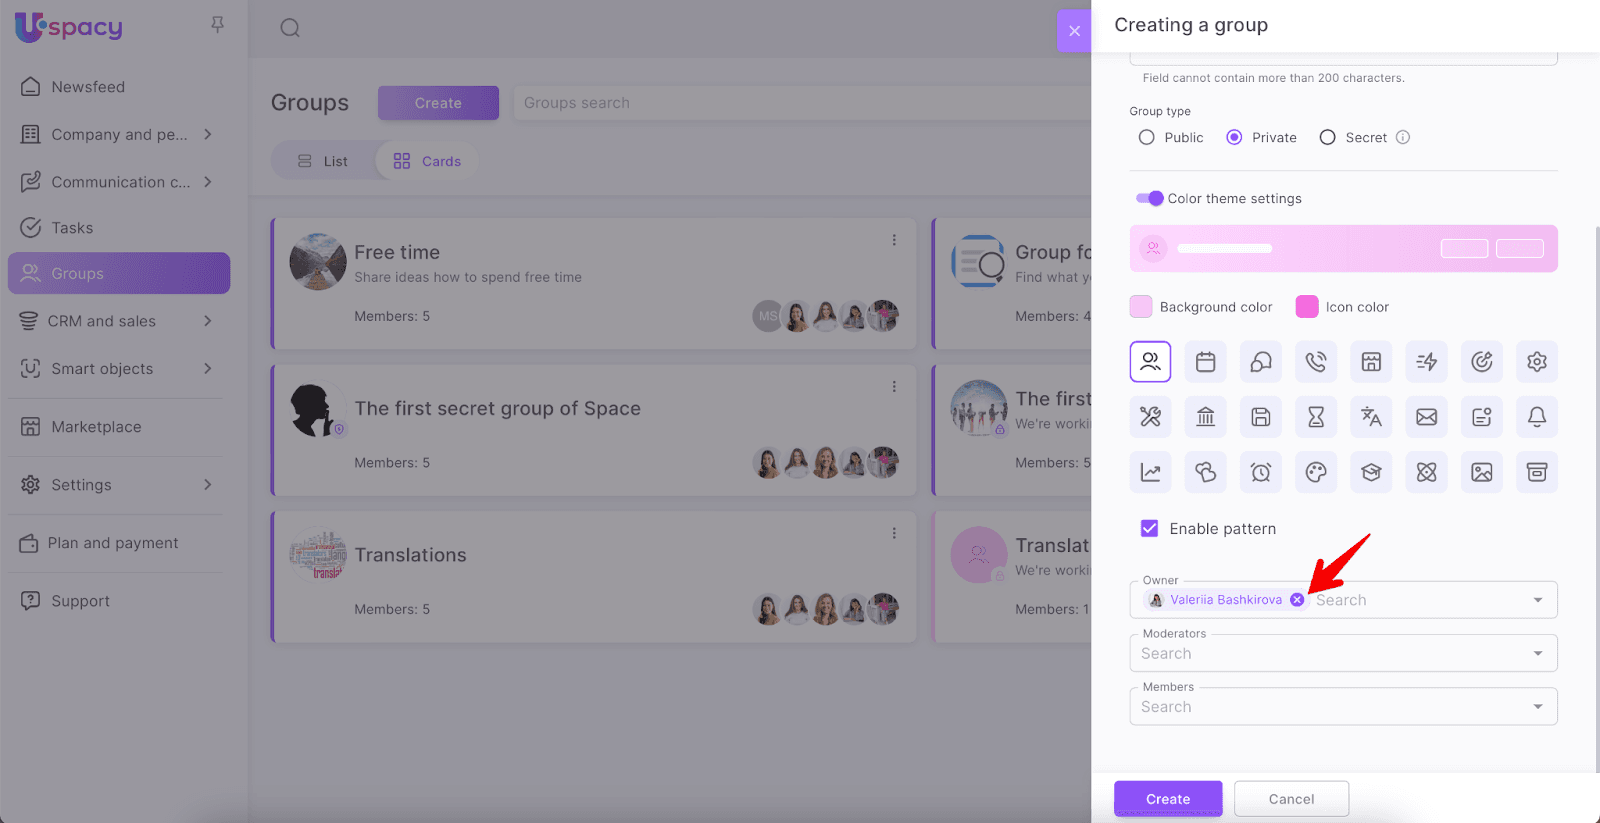Viewport: 1600px width, 823px height.
Task: Expand Company and people menu
Action: [x=208, y=134]
